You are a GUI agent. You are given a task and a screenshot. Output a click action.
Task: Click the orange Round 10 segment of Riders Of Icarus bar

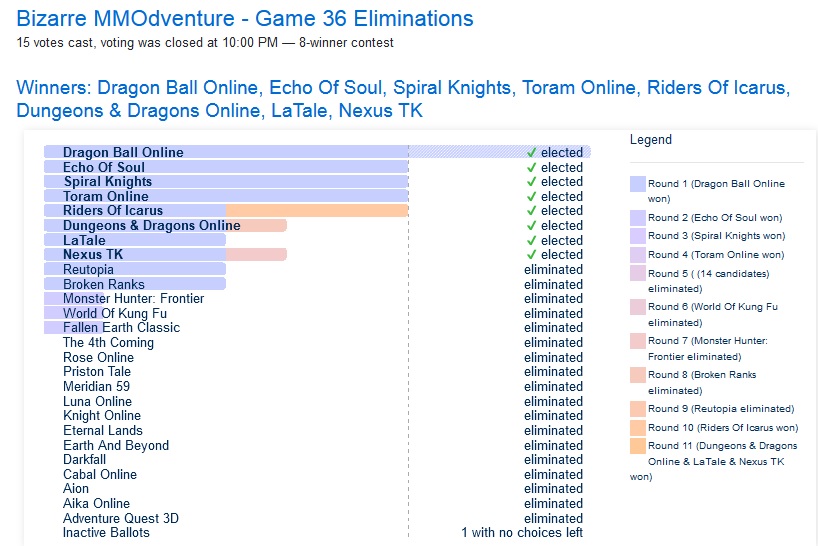(317, 211)
